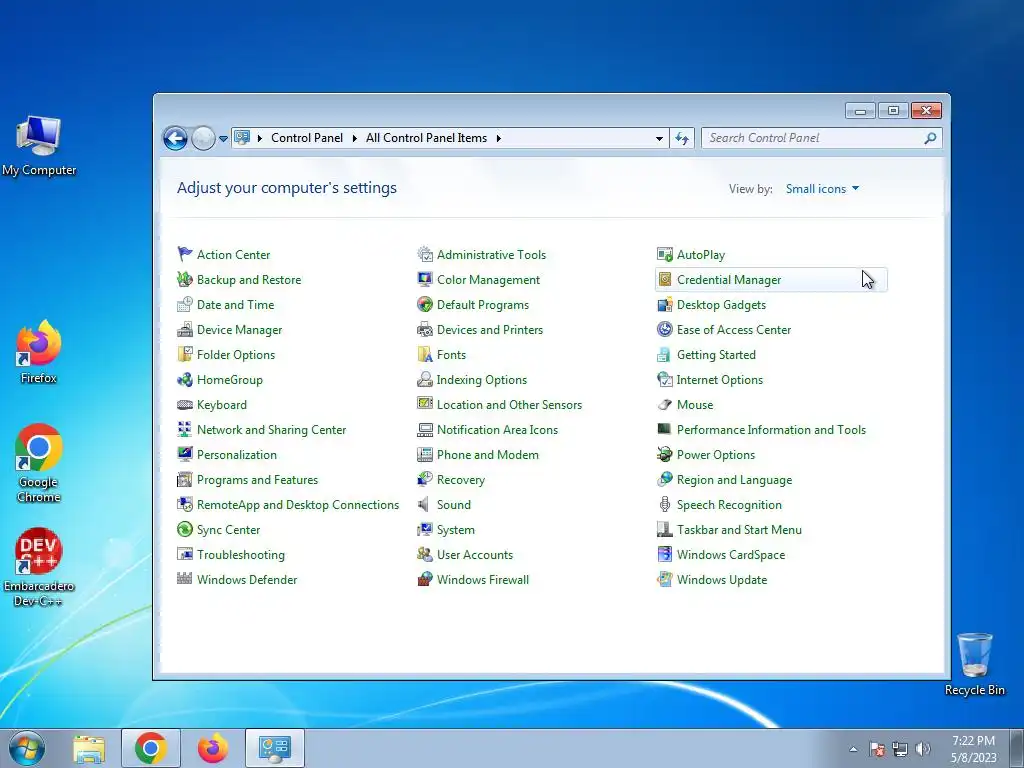
Task: Select the My Computer desktop icon
Action: 39,146
